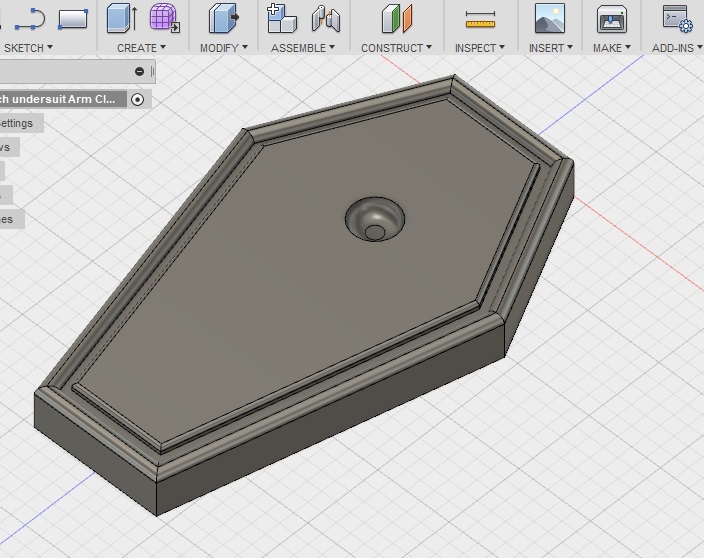This screenshot has width=704, height=558.
Task: Select the Measure ruler icon
Action: click(x=480, y=19)
